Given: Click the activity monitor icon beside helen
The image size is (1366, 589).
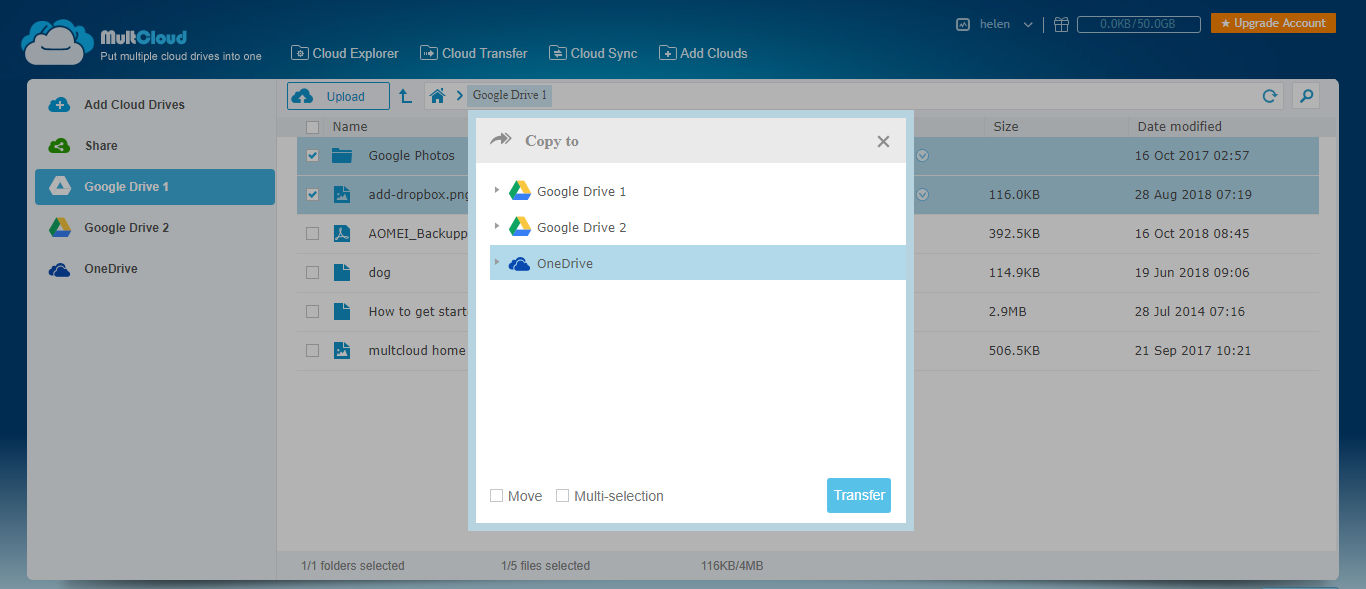Looking at the screenshot, I should click(963, 24).
